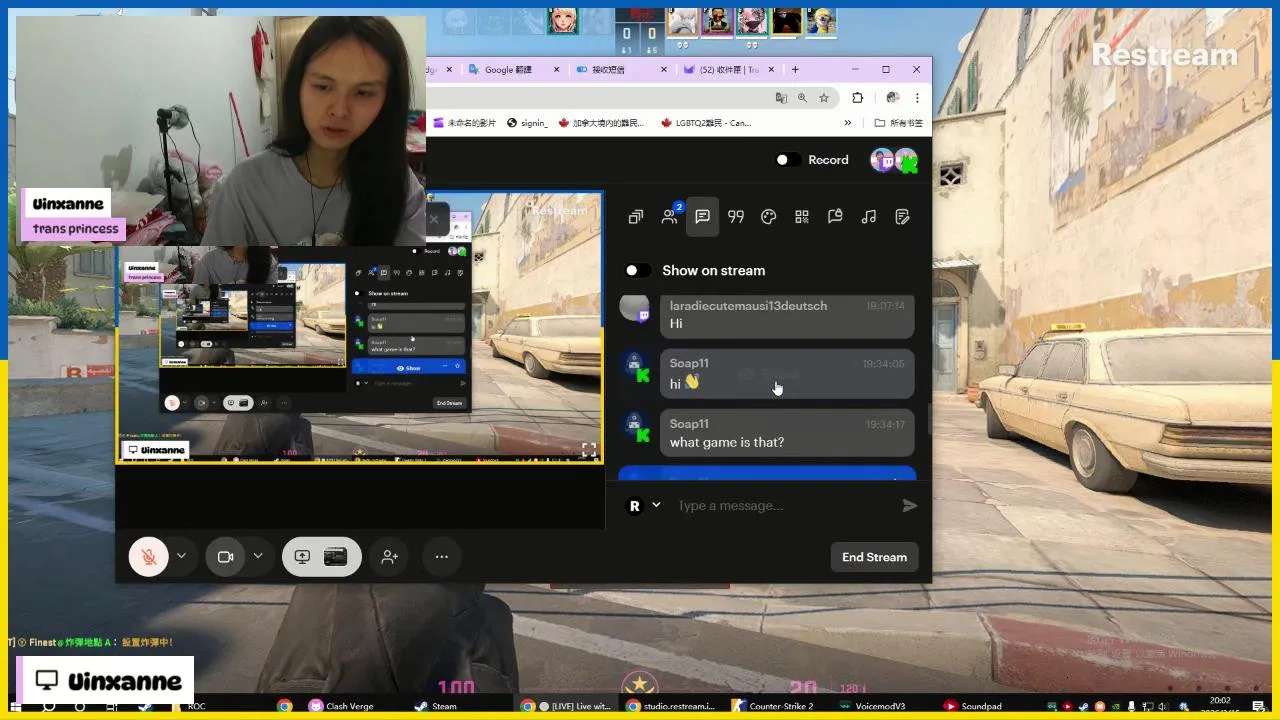Select laradiecutemausi13deutsch's Hi message
The height and width of the screenshot is (720, 1280).
point(787,315)
